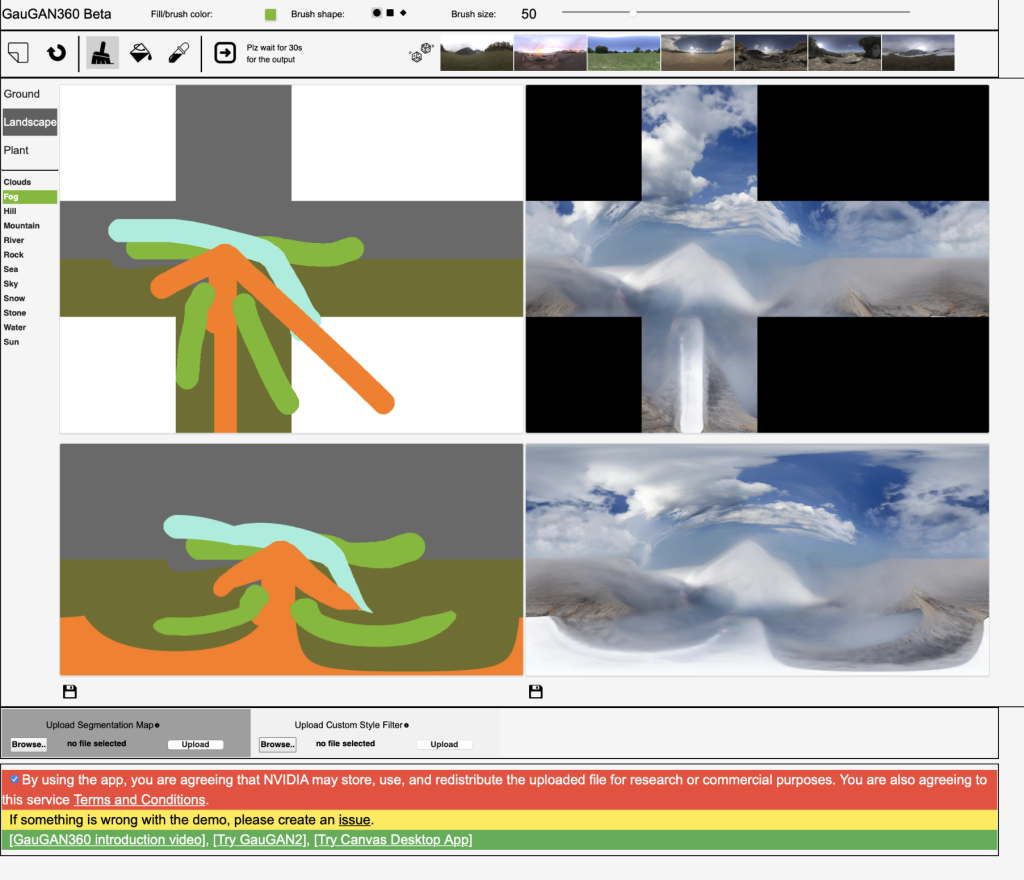The height and width of the screenshot is (880, 1024).
Task: Pick the pink sunset style thumbnail
Action: [x=551, y=53]
